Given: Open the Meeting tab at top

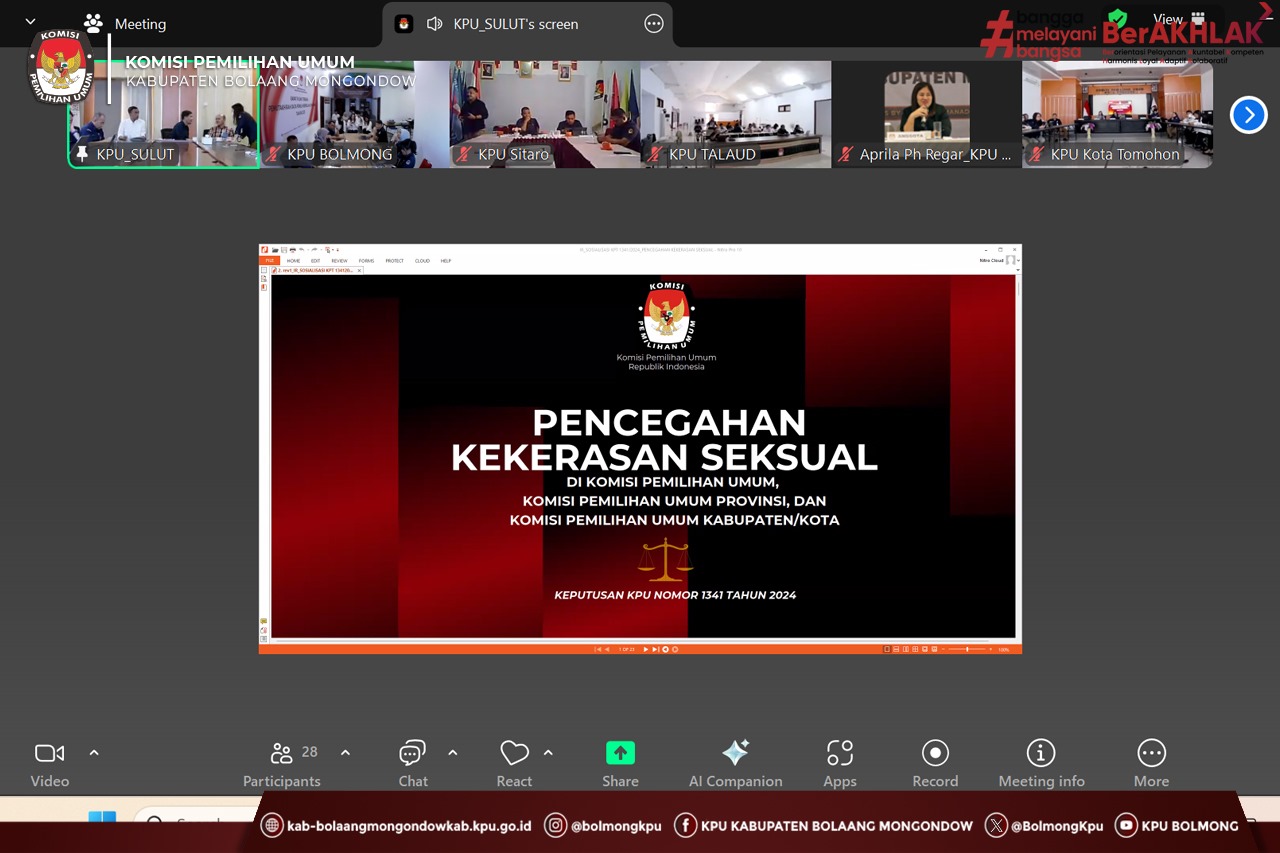Looking at the screenshot, I should point(125,24).
